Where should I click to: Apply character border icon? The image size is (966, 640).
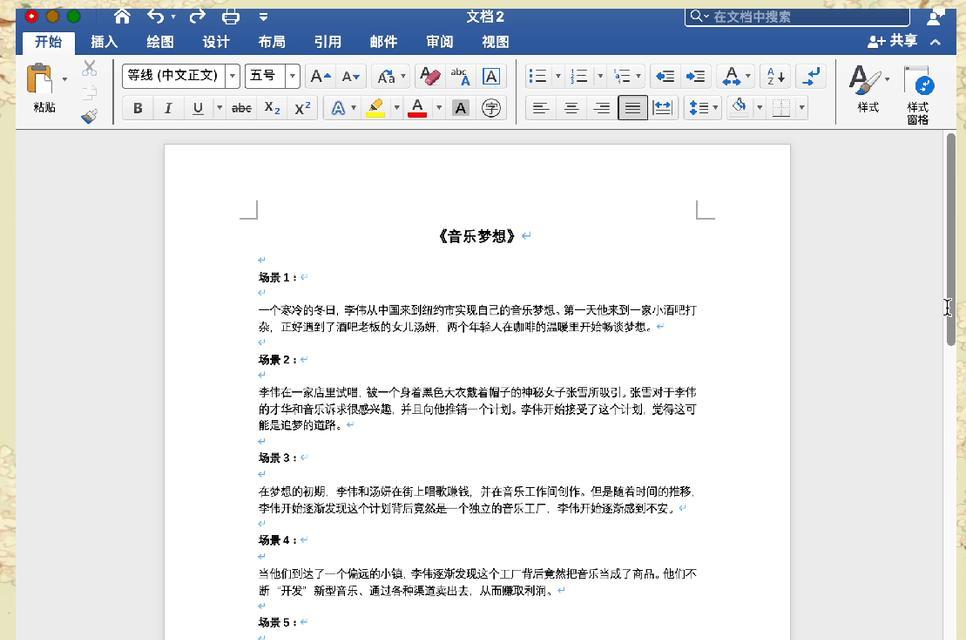pos(491,76)
